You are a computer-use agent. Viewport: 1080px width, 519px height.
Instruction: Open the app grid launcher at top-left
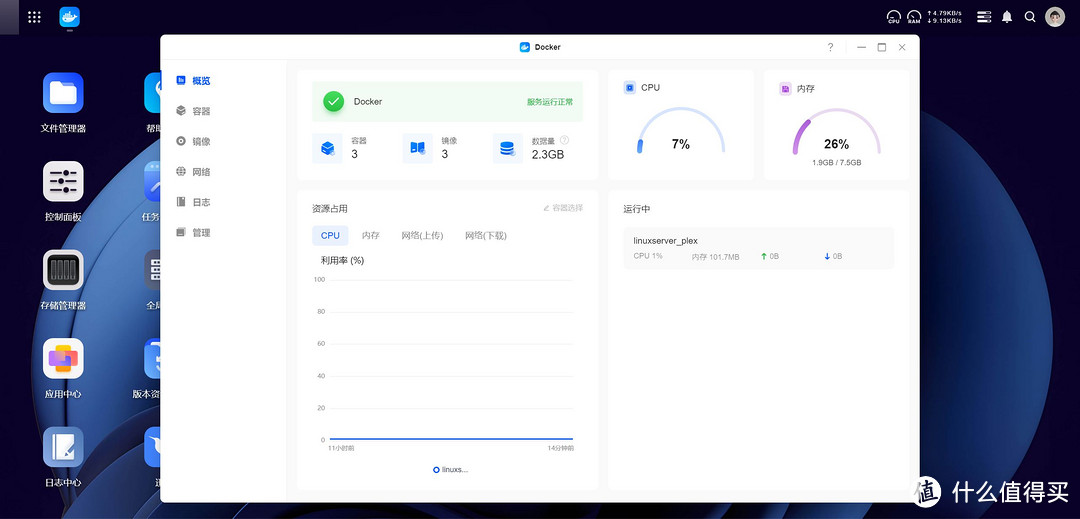coord(34,17)
